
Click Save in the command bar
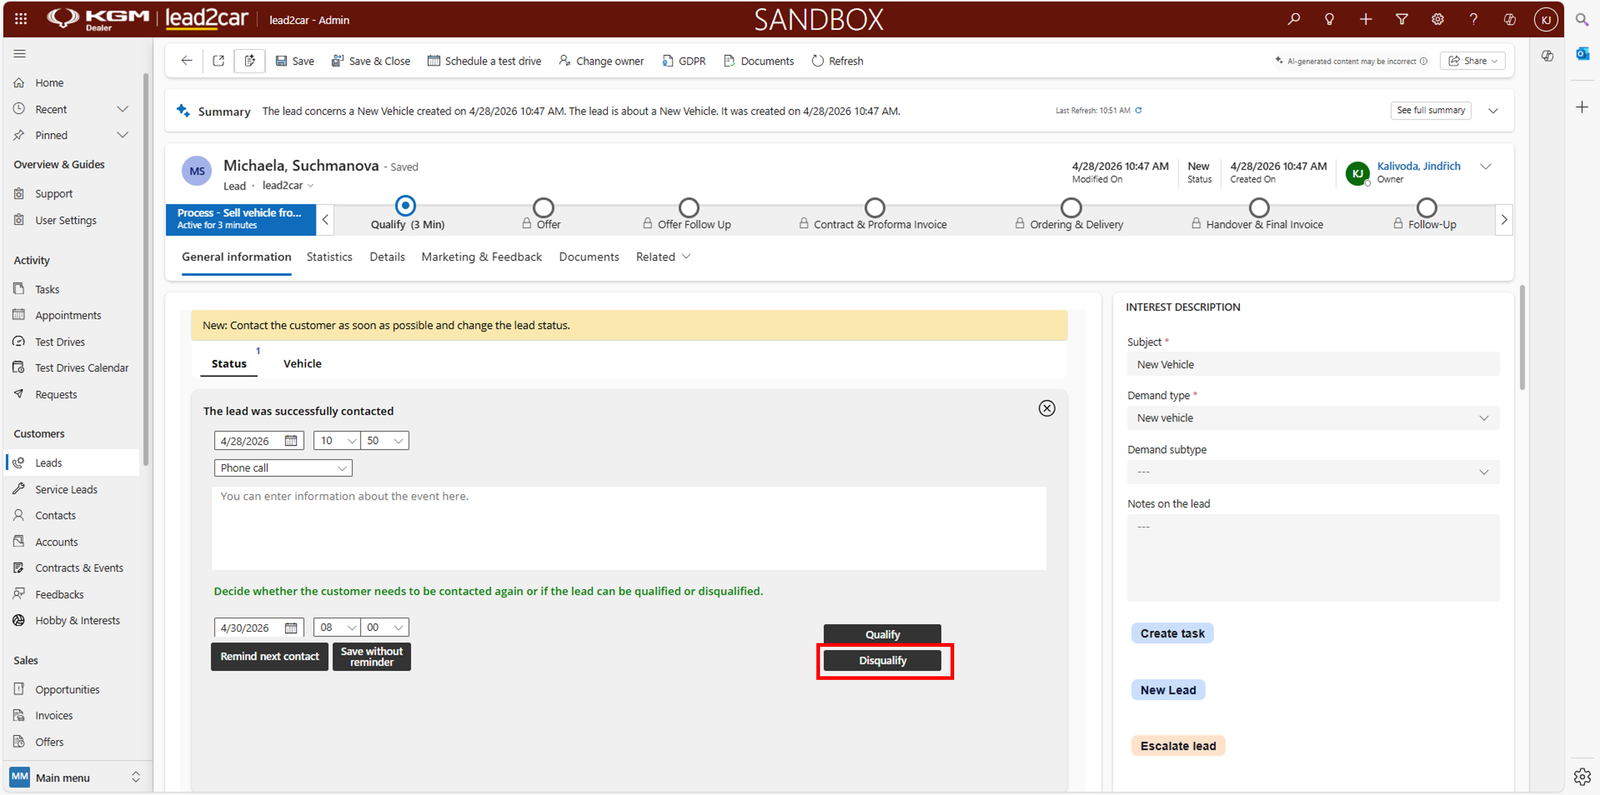click(x=295, y=61)
